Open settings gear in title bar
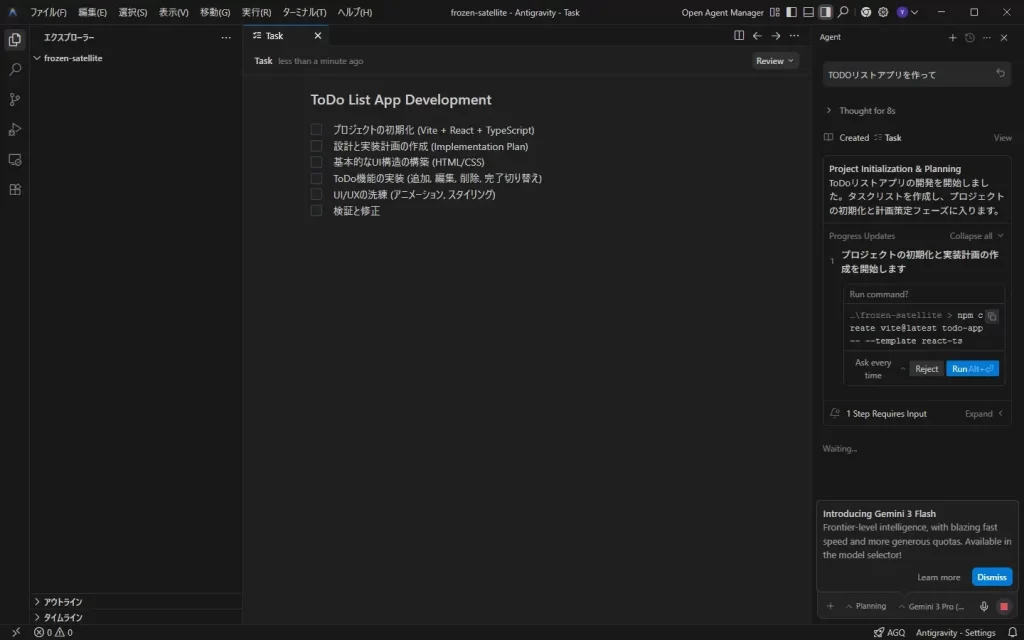The height and width of the screenshot is (640, 1024). tap(883, 12)
